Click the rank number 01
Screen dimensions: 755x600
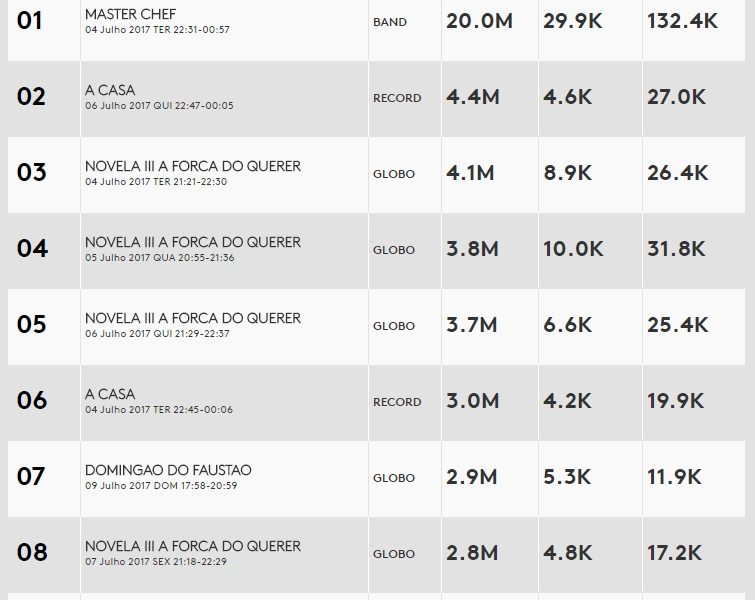30,21
